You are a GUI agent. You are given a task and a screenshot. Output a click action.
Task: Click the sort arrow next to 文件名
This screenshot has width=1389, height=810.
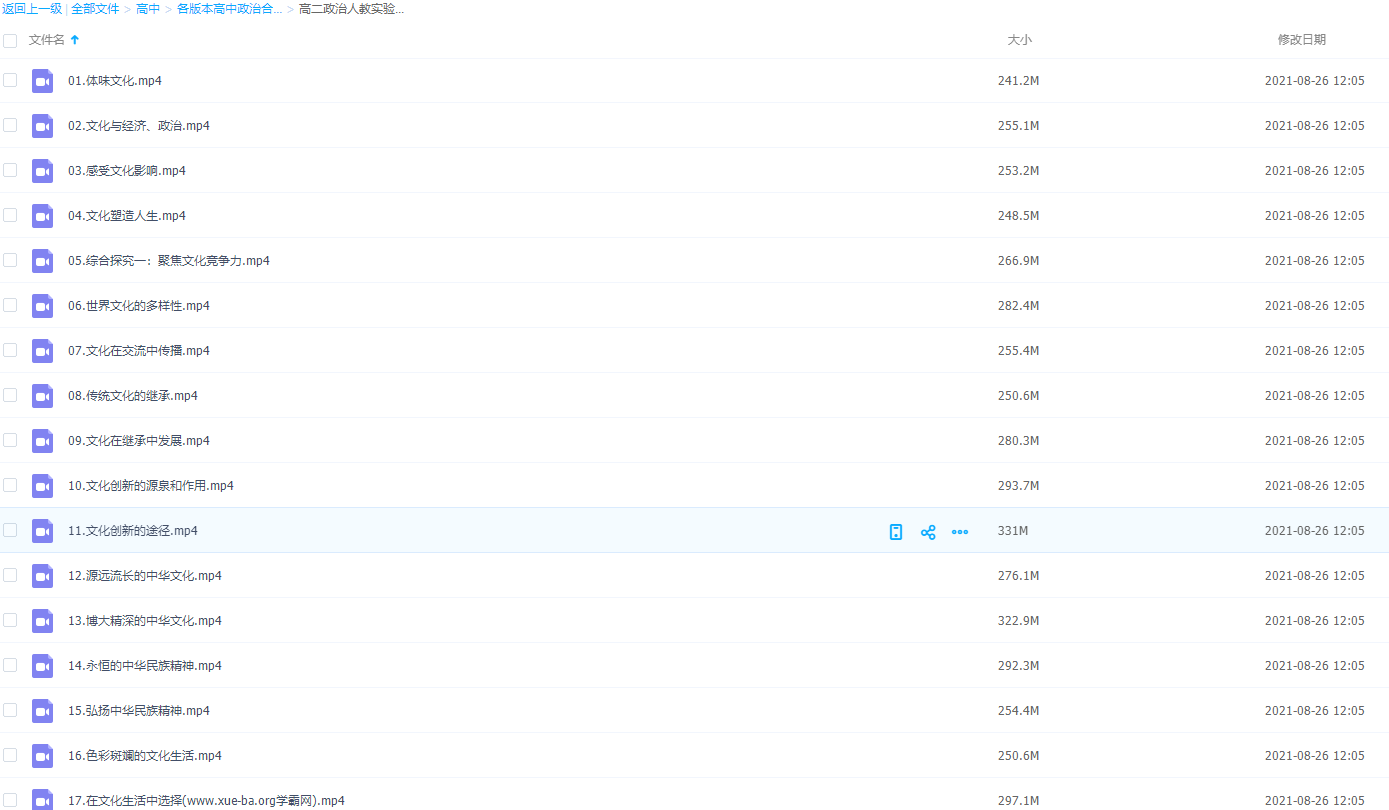75,40
